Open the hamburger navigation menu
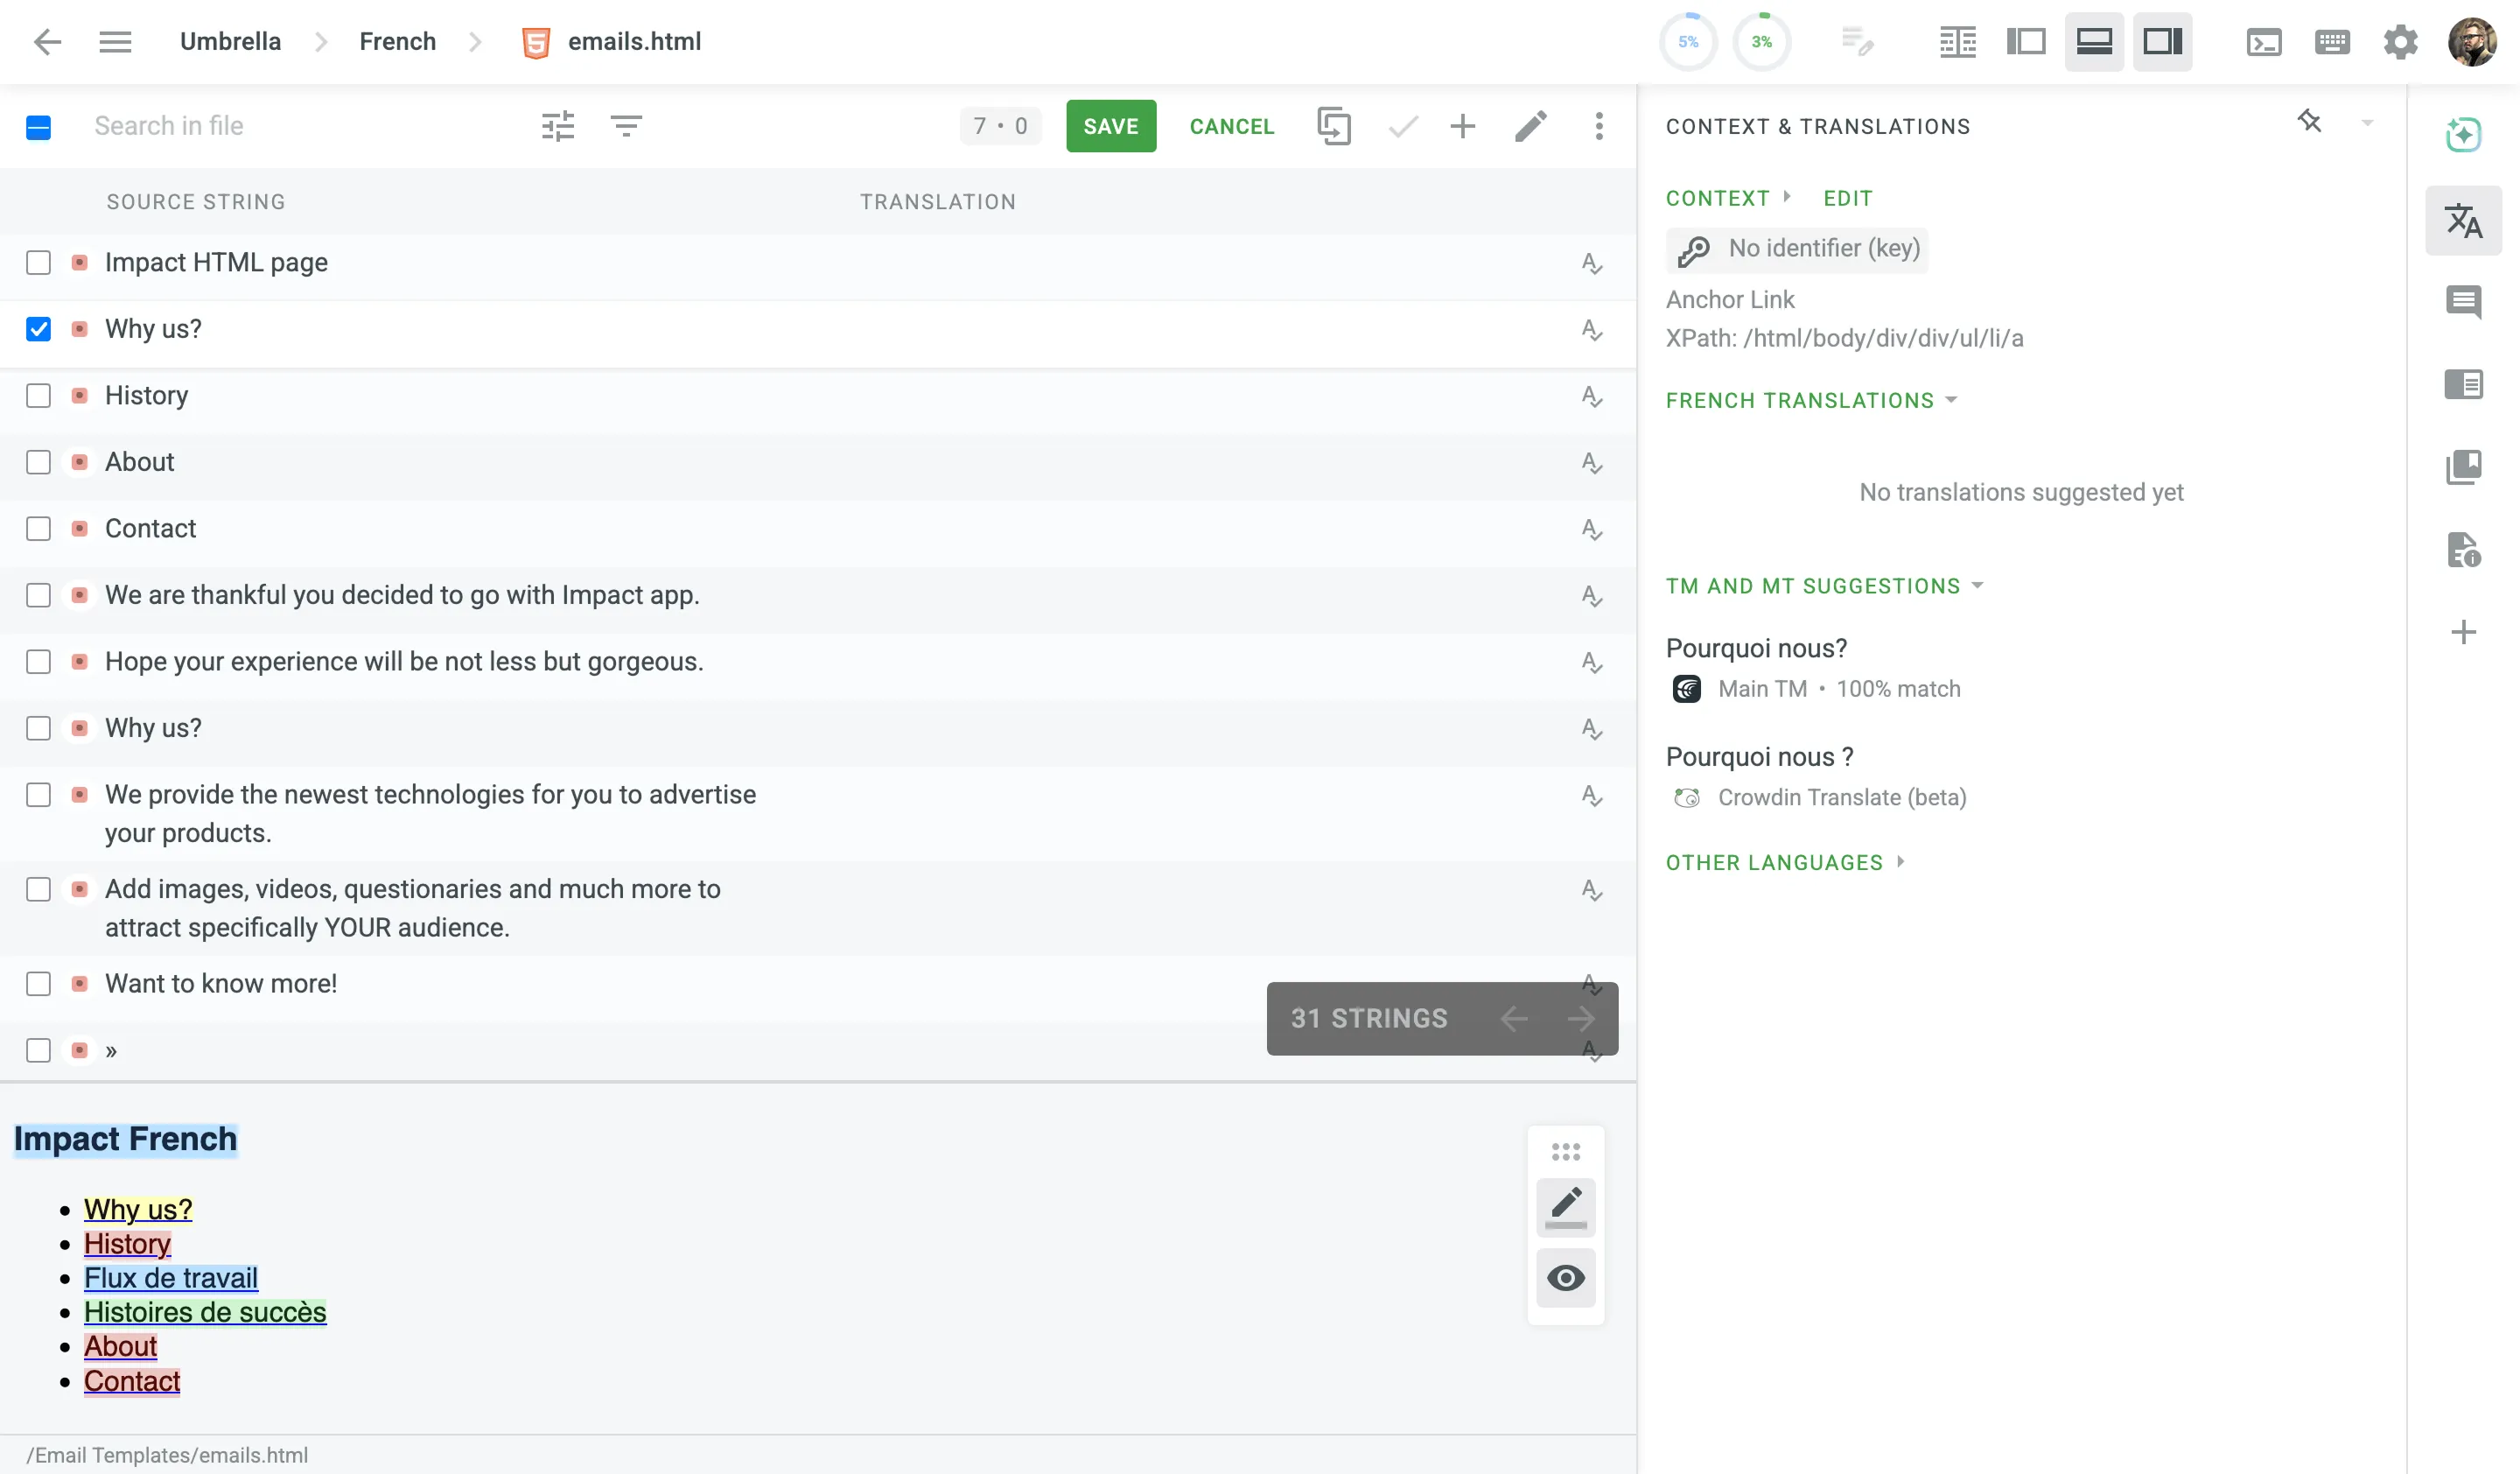The height and width of the screenshot is (1474, 2520). click(x=115, y=41)
